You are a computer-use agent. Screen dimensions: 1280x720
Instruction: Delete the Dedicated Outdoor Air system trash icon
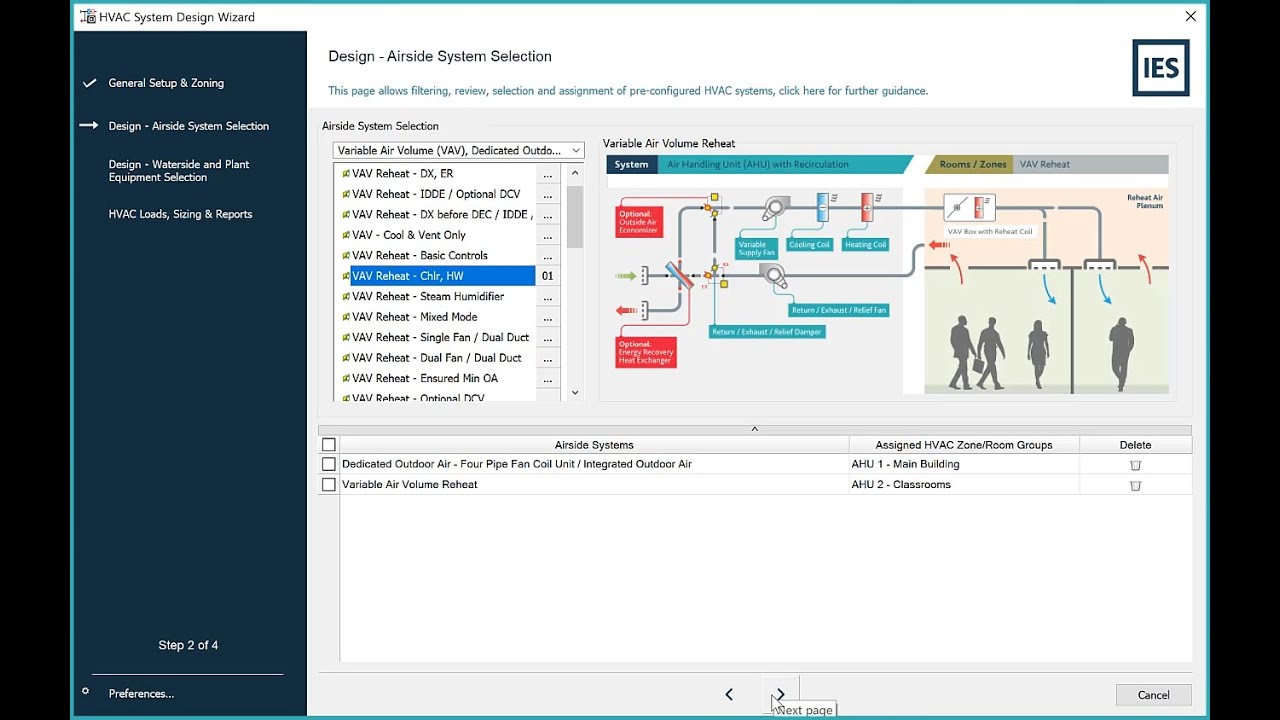tap(1135, 465)
